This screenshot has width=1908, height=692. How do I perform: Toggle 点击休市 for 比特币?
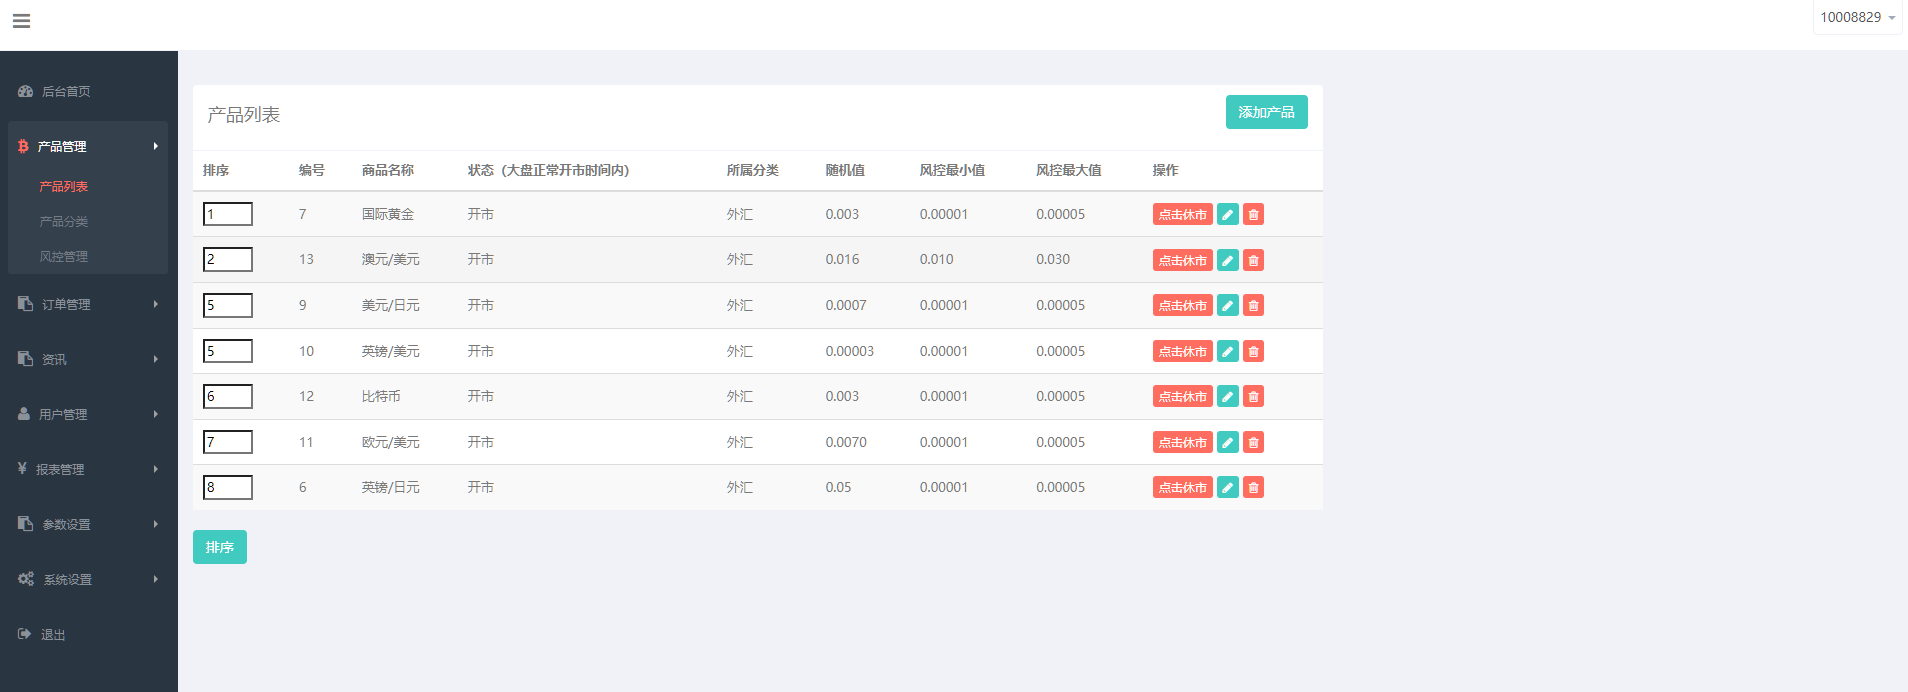coord(1182,397)
